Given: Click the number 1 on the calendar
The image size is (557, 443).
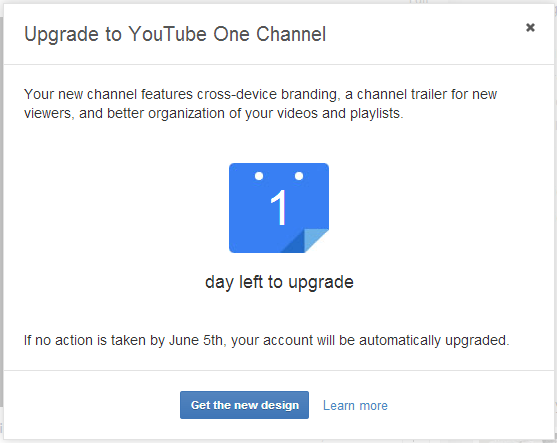Looking at the screenshot, I should (x=279, y=207).
